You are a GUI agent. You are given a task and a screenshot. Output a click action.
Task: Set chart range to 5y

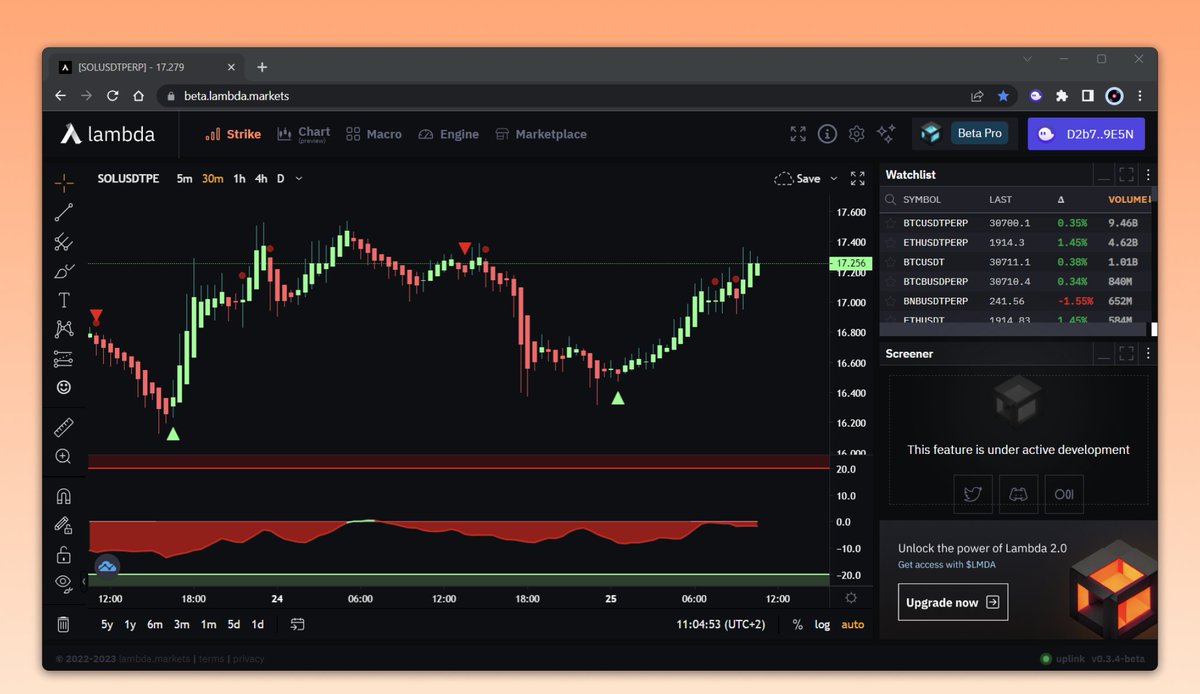click(107, 624)
